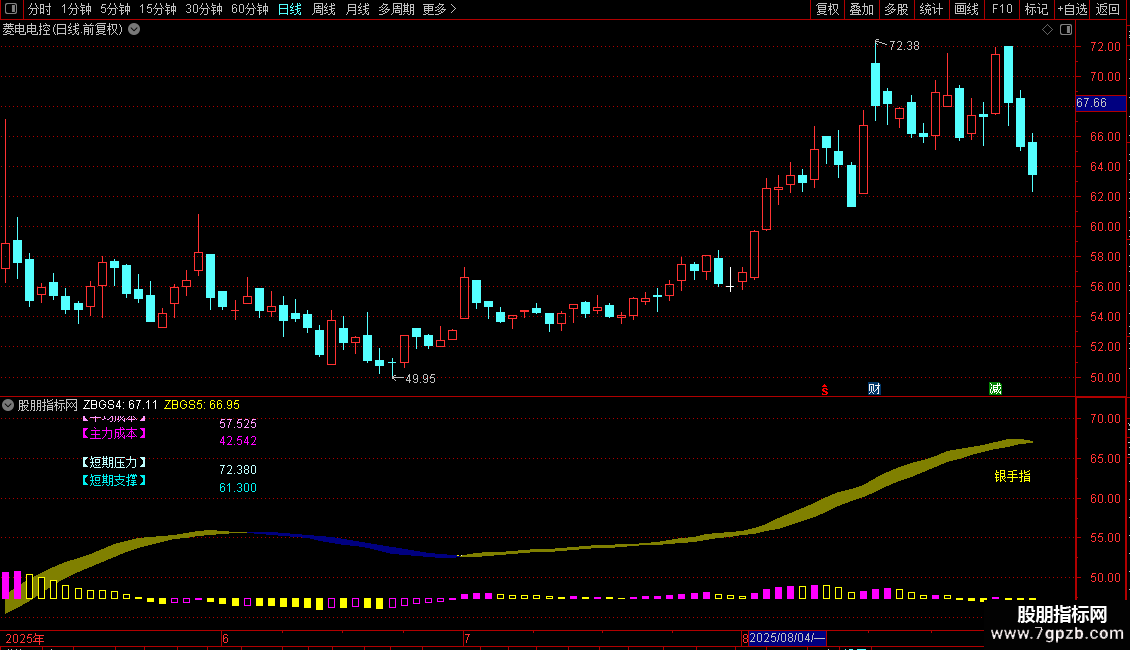Click the 短期支撑 label
This screenshot has height=650, width=1130.
point(114,481)
